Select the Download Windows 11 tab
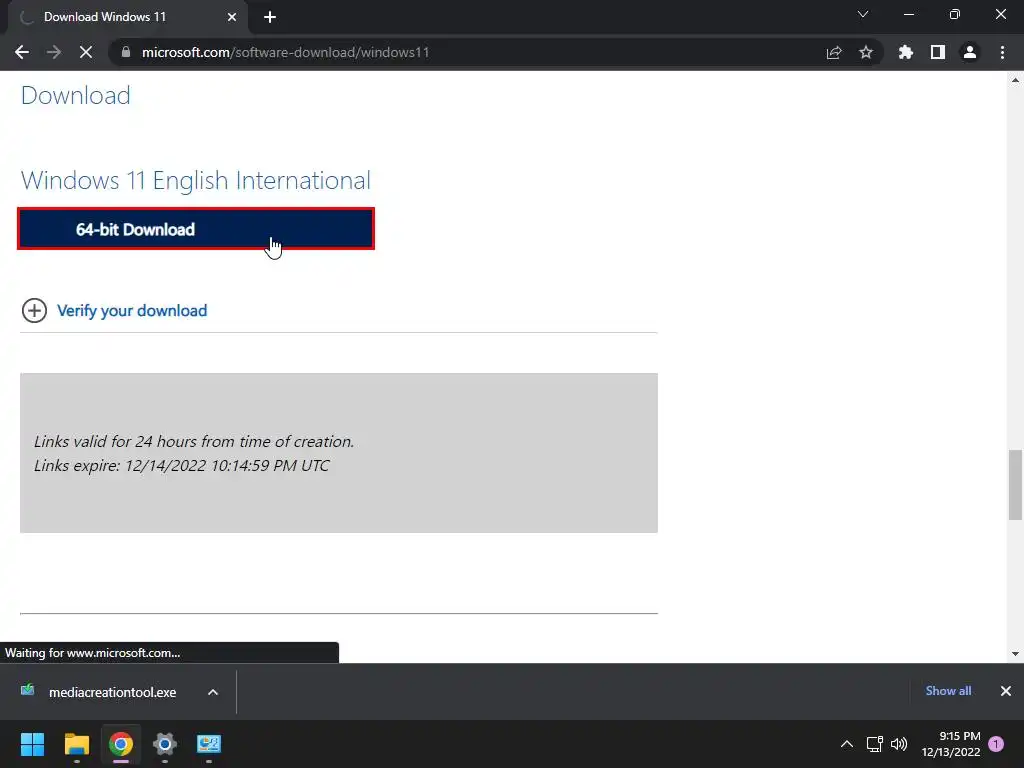This screenshot has height=768, width=1024. click(128, 17)
